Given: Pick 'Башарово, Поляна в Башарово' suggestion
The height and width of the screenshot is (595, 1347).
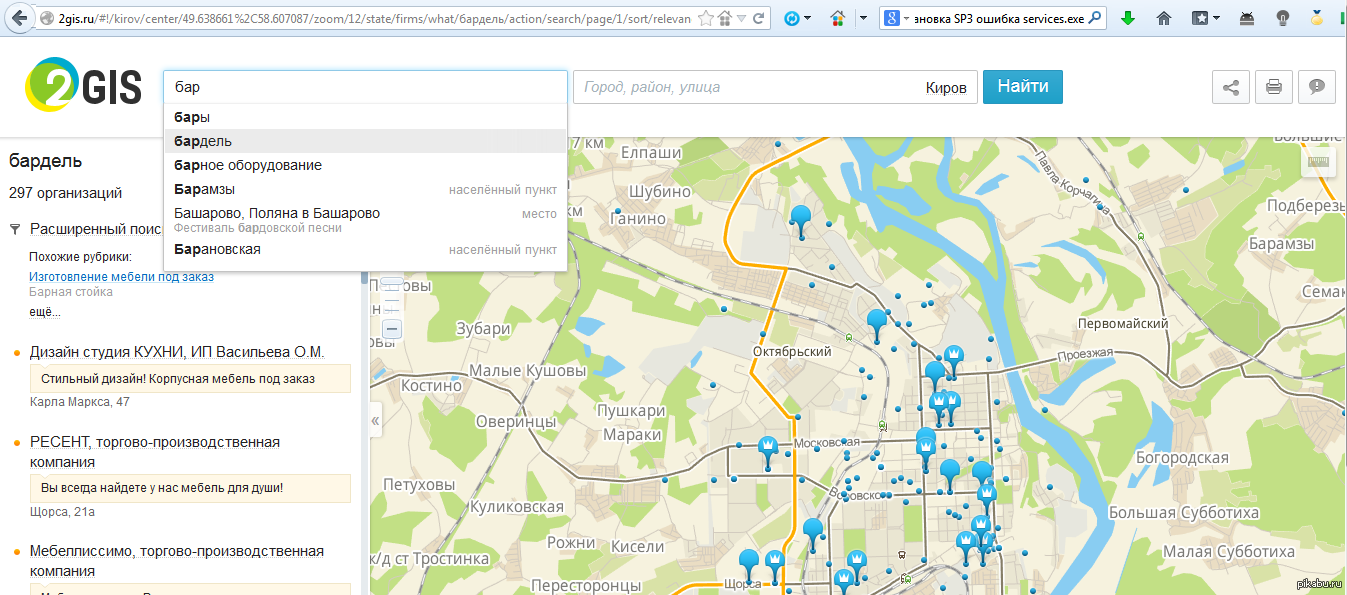Looking at the screenshot, I should coord(365,219).
